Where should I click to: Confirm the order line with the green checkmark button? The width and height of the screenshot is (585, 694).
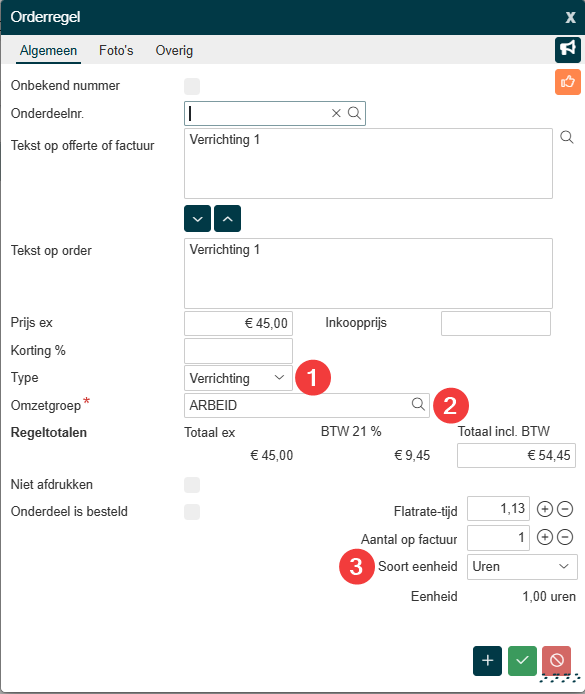tap(522, 661)
